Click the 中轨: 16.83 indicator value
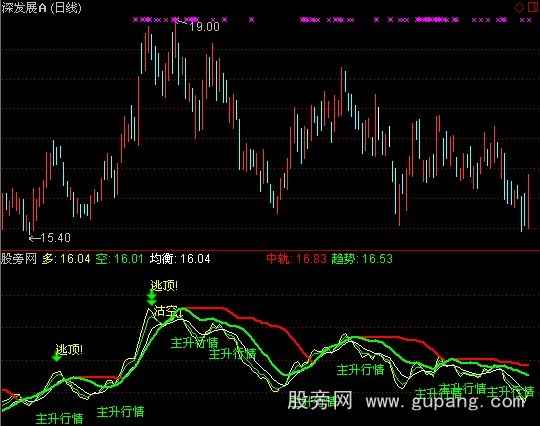The image size is (540, 426). pos(297,259)
